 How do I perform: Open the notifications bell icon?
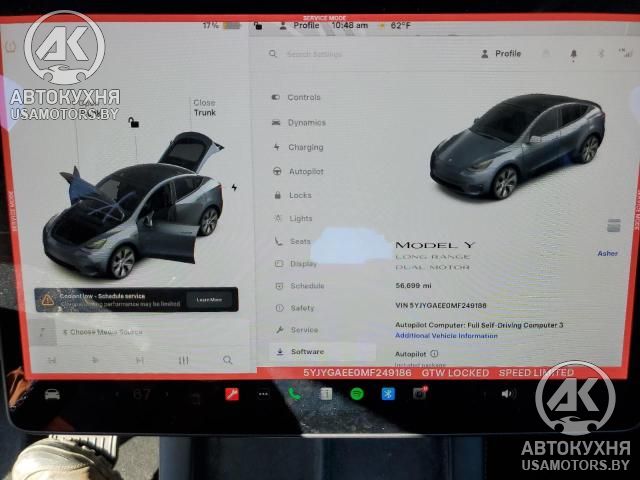click(574, 54)
